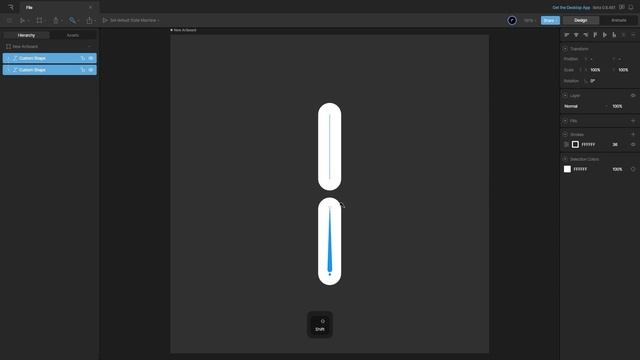This screenshot has height=360, width=640.
Task: Distribute selection vertically
Action: (x=633, y=35)
